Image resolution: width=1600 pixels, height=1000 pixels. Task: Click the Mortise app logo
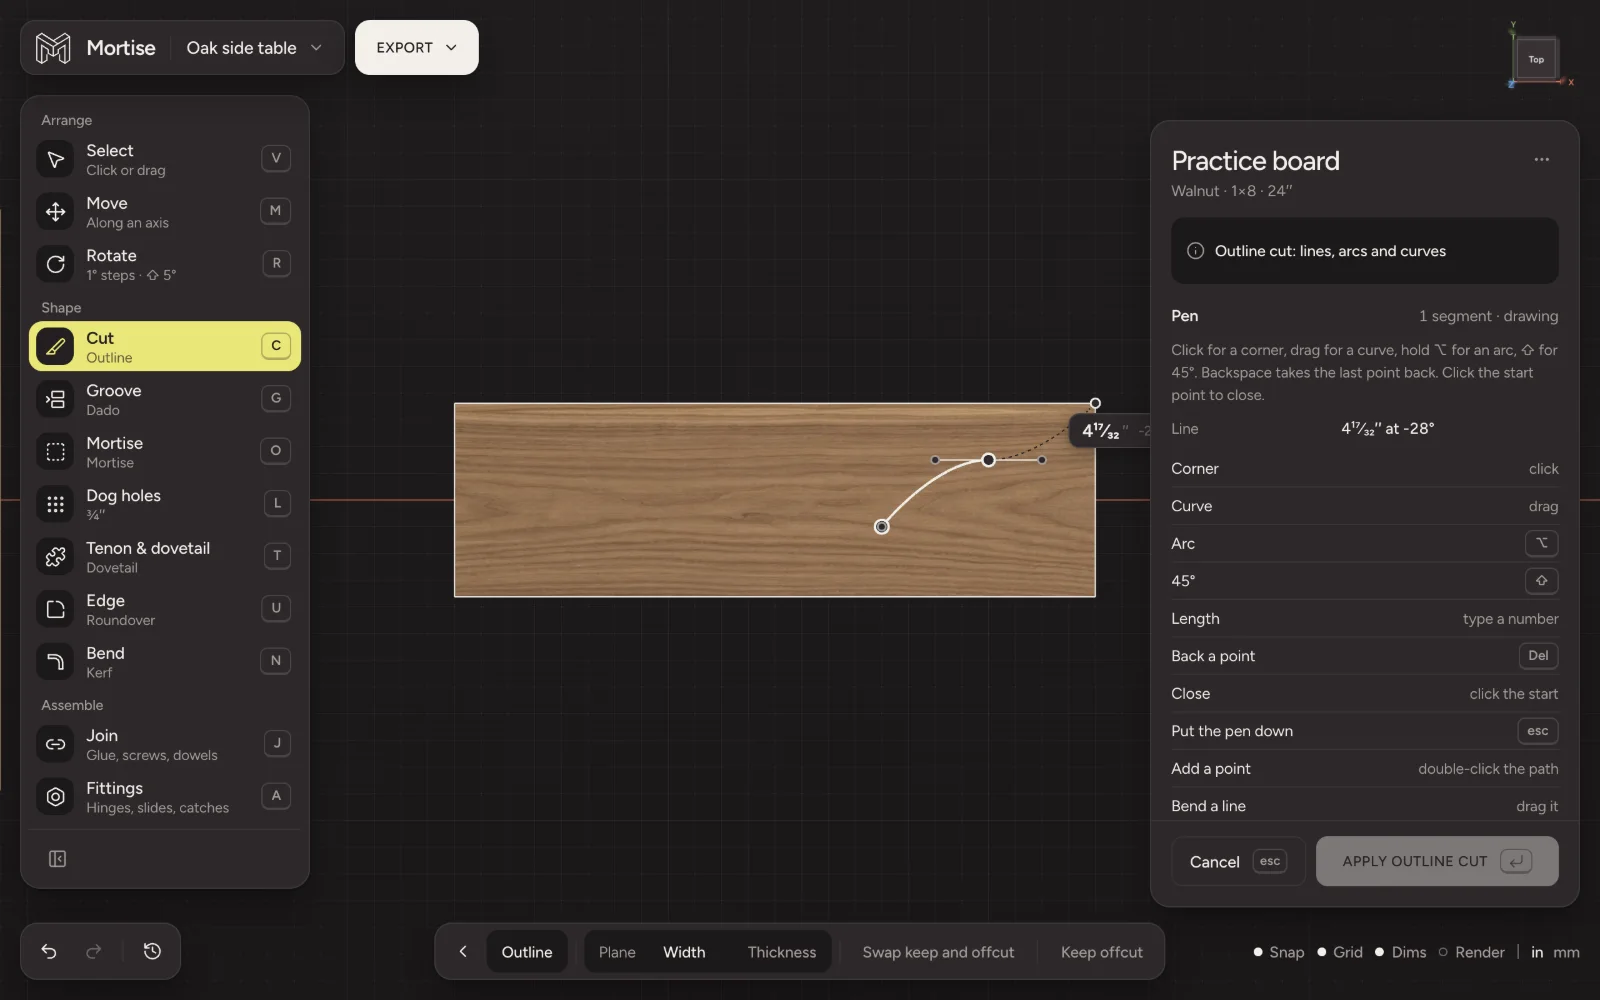click(53, 48)
